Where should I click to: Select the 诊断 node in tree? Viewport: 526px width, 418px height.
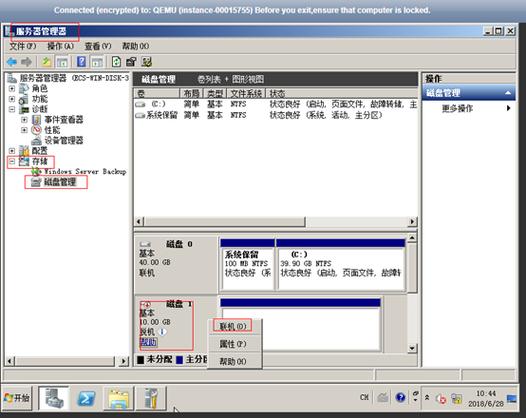(x=40, y=109)
